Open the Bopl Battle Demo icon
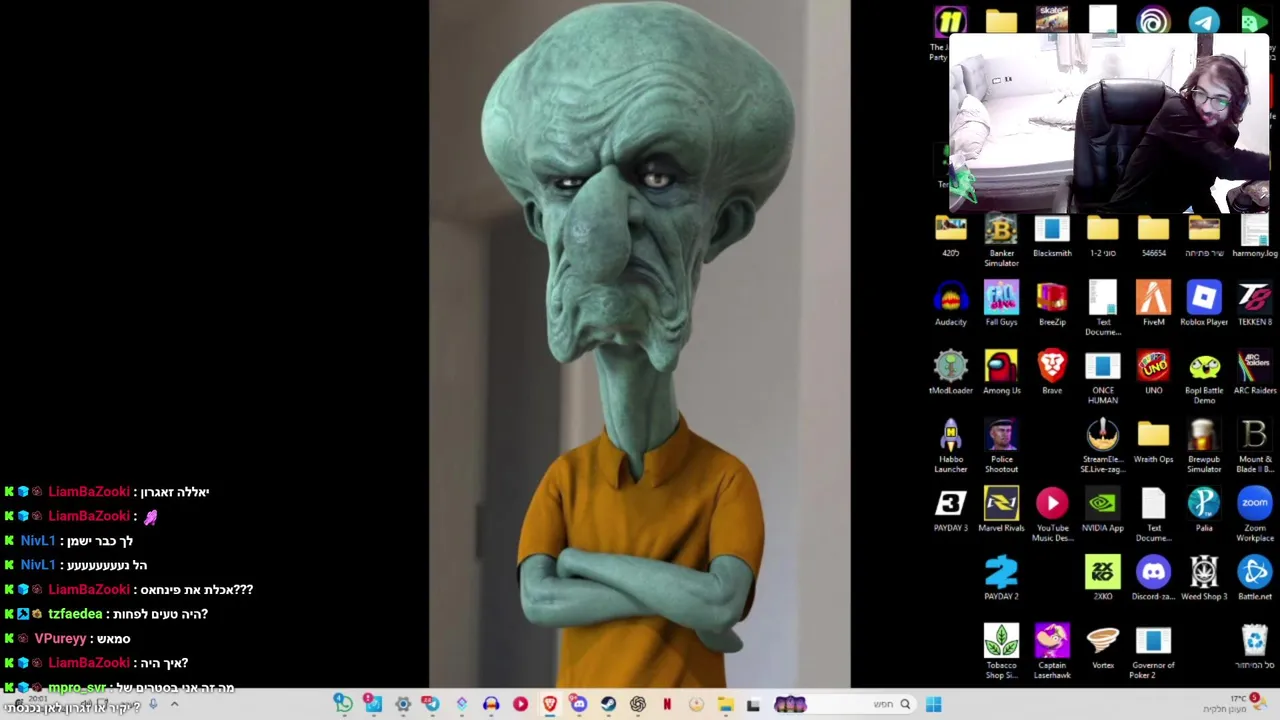This screenshot has height=720, width=1280. click(1204, 378)
